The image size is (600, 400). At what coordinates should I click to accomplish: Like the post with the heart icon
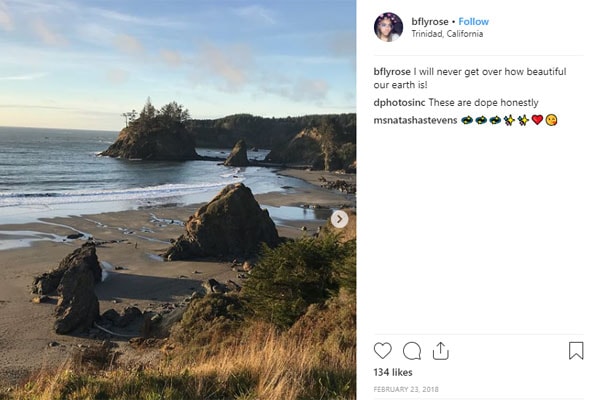click(x=383, y=351)
